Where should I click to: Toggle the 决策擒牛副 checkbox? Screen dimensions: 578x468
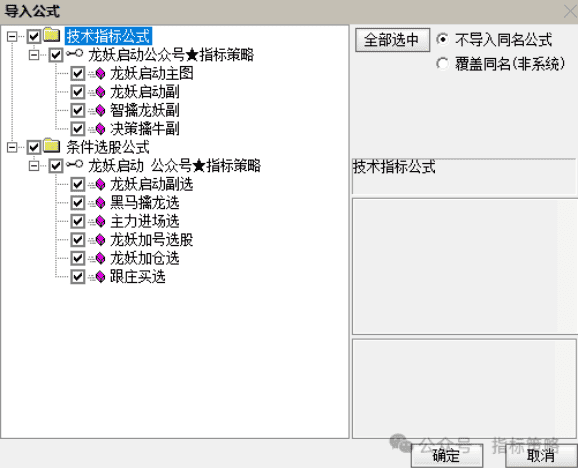[x=78, y=129]
